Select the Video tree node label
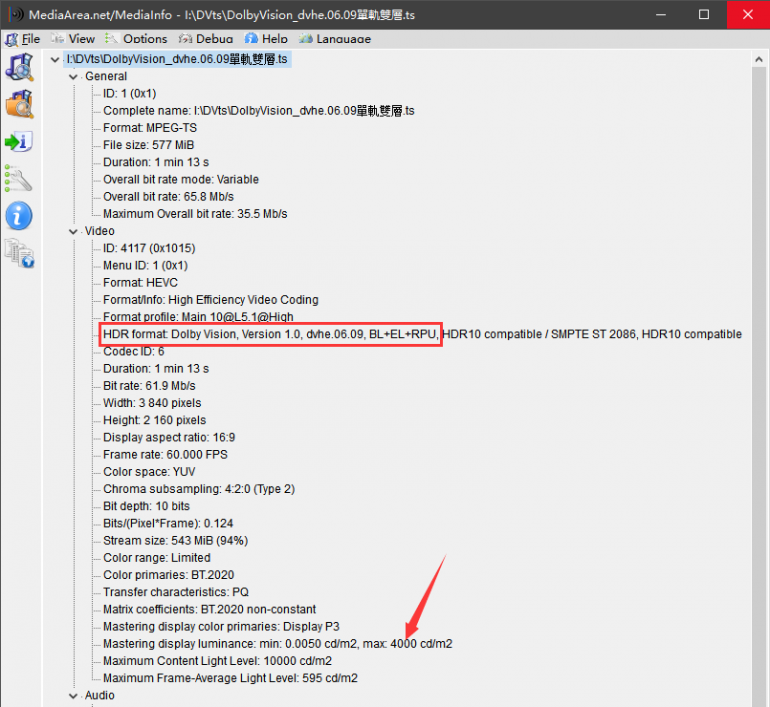The image size is (770, 707). (100, 231)
